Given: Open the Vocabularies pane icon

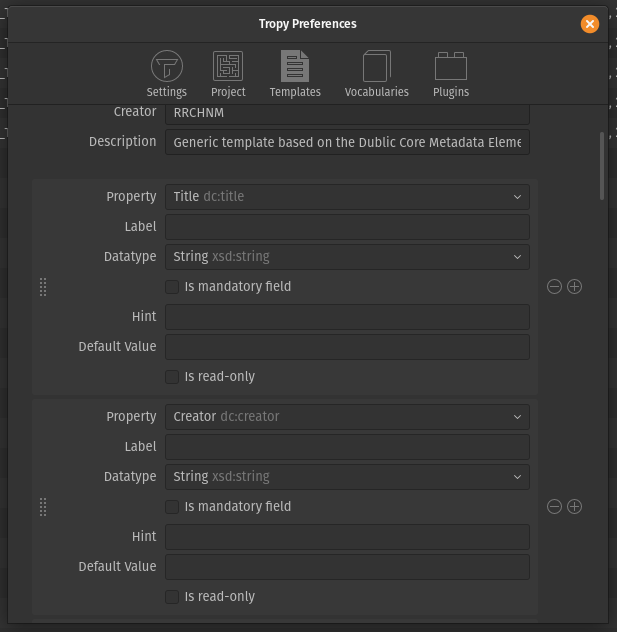Looking at the screenshot, I should (376, 66).
